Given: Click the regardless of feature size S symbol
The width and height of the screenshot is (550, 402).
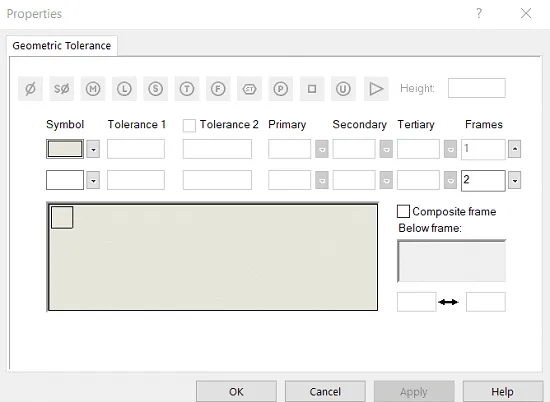Looking at the screenshot, I should [x=155, y=89].
